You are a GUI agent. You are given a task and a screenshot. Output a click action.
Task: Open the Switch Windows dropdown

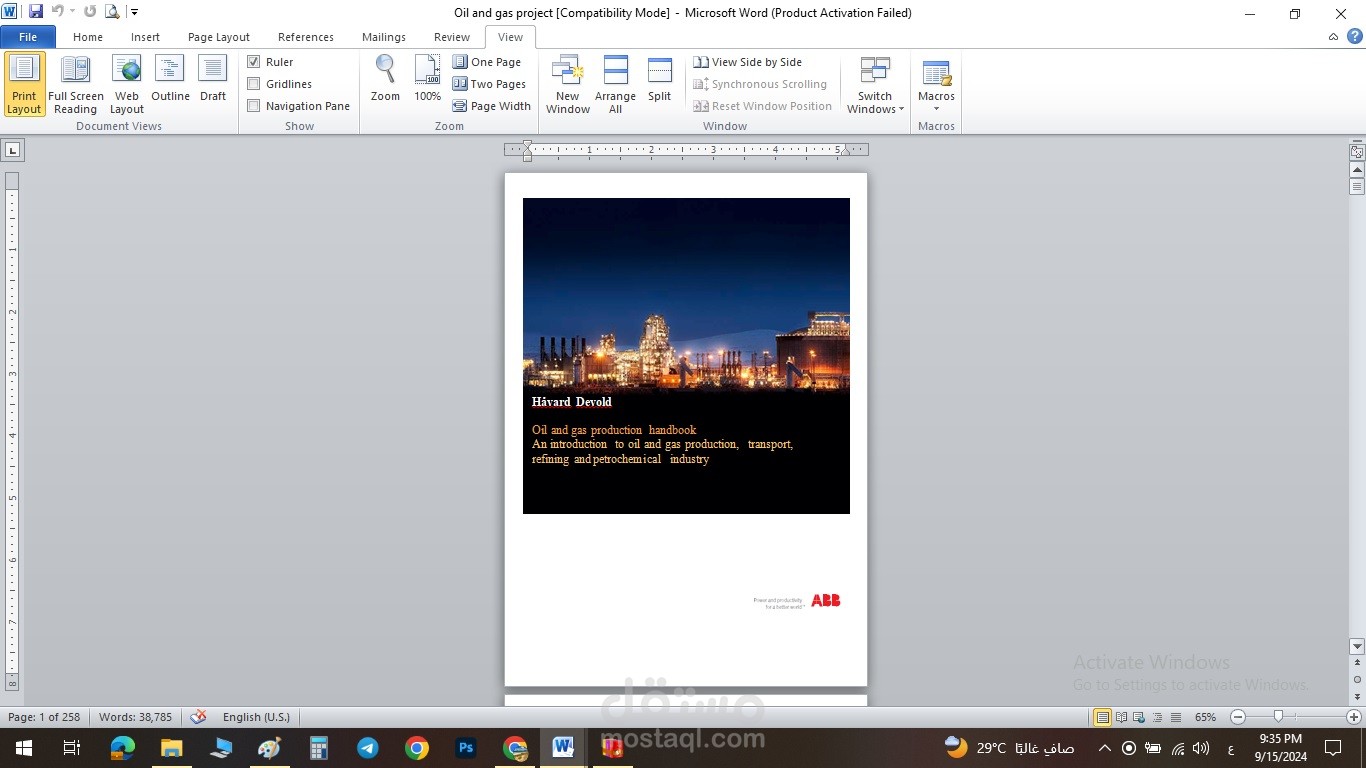tap(875, 85)
